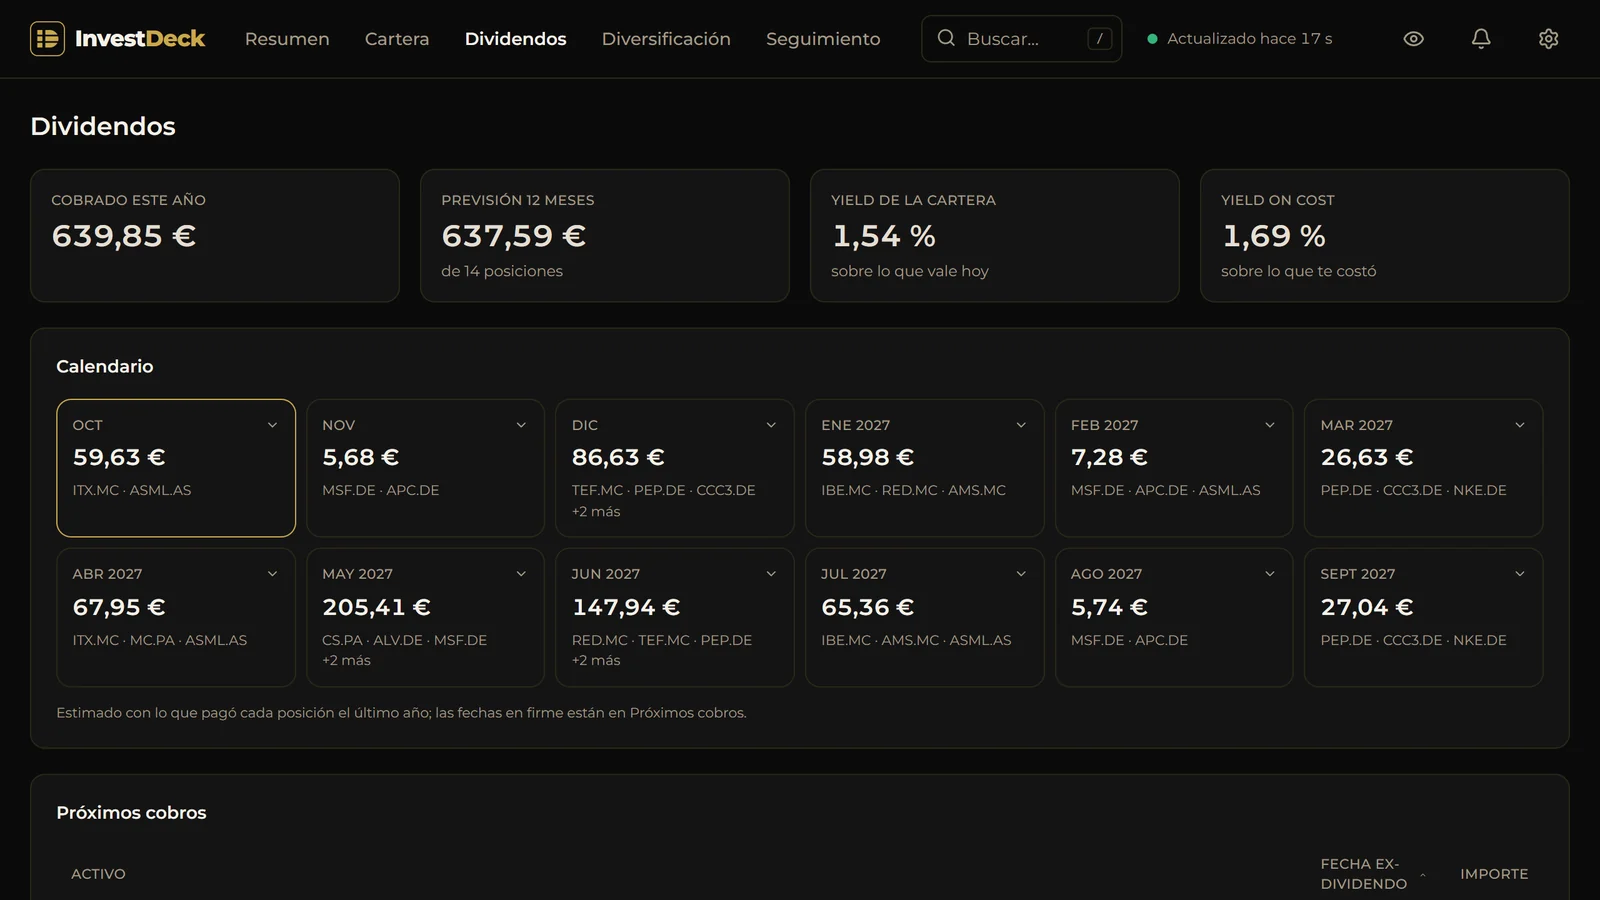Expand the OCT calendar card chevron
This screenshot has width=1600, height=900.
tap(272, 425)
